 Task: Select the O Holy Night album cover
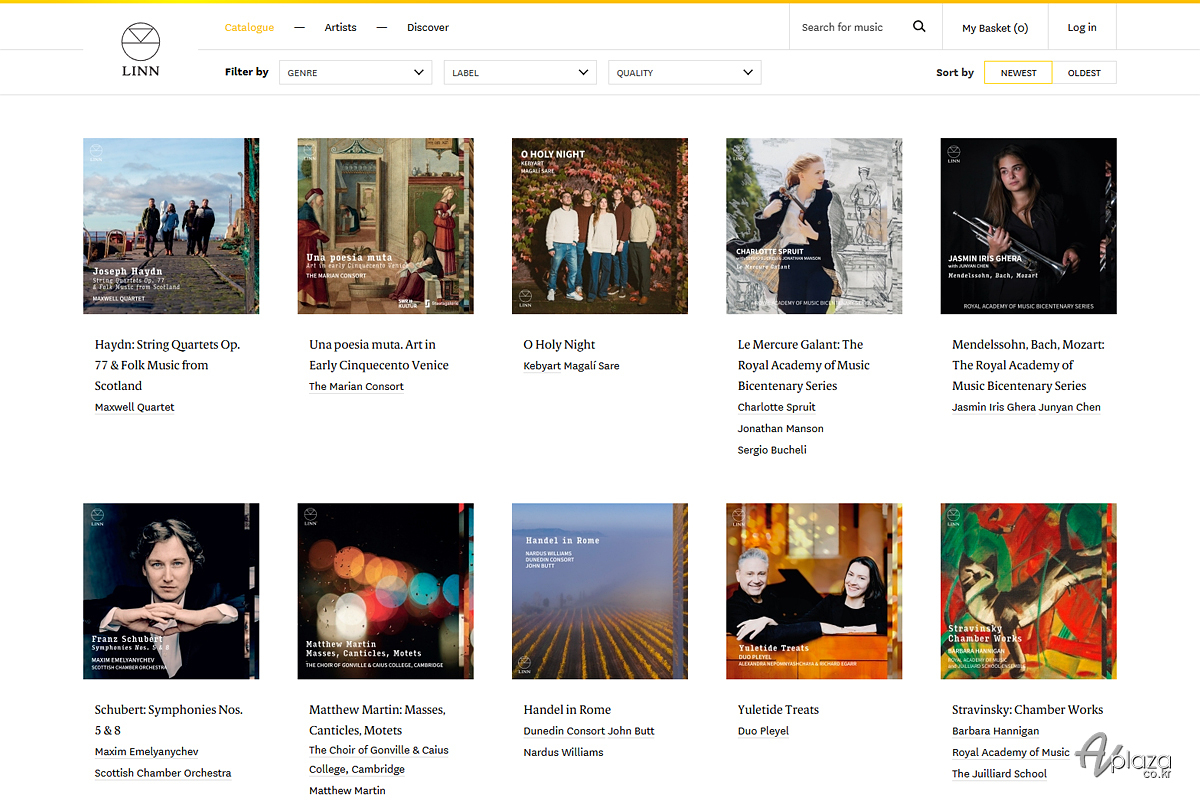599,226
